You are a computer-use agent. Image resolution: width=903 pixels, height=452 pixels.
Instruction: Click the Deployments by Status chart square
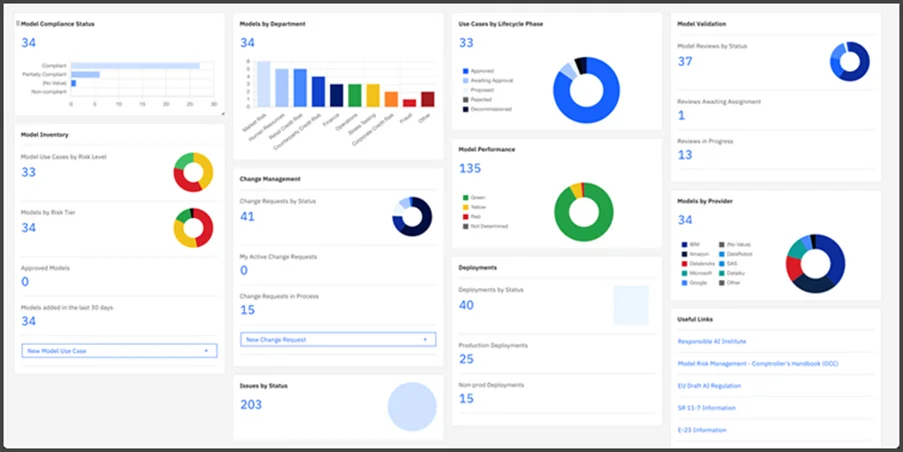(631, 305)
